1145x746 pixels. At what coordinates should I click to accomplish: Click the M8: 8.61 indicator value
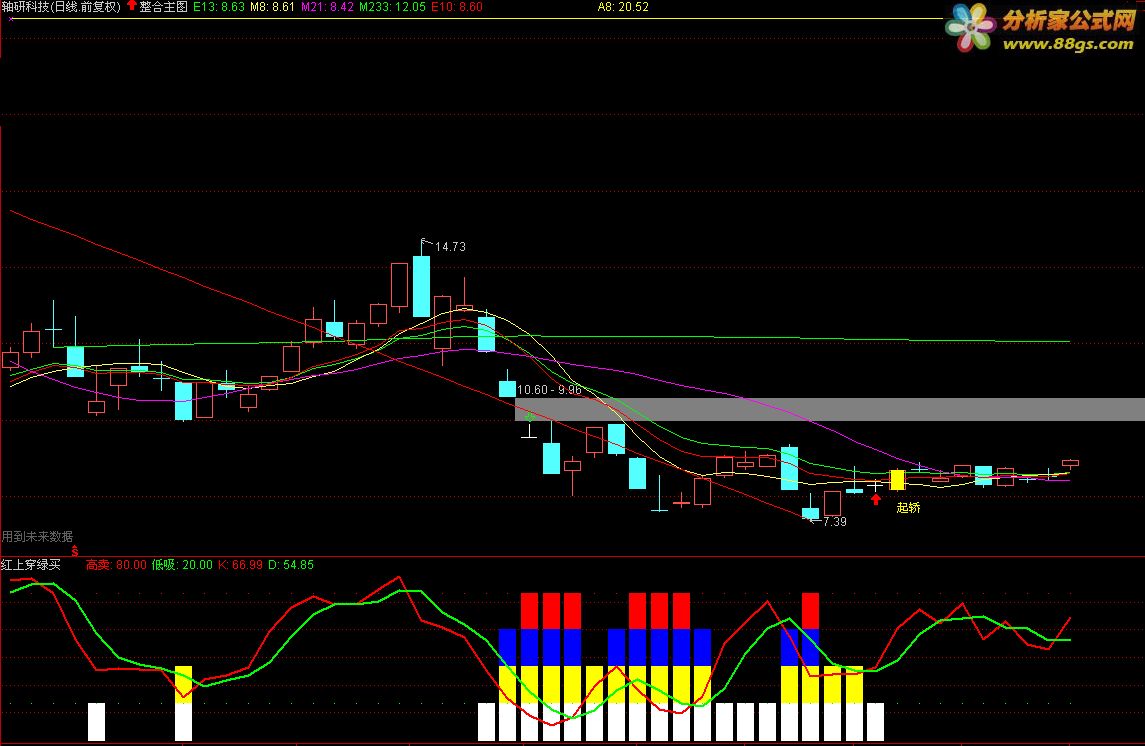(x=272, y=7)
